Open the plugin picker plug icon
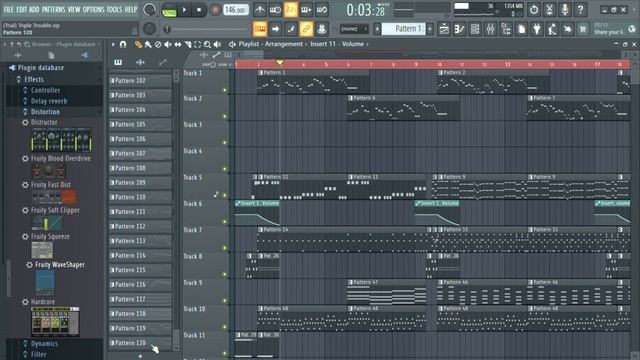This screenshot has height=360, width=640. 537,29
